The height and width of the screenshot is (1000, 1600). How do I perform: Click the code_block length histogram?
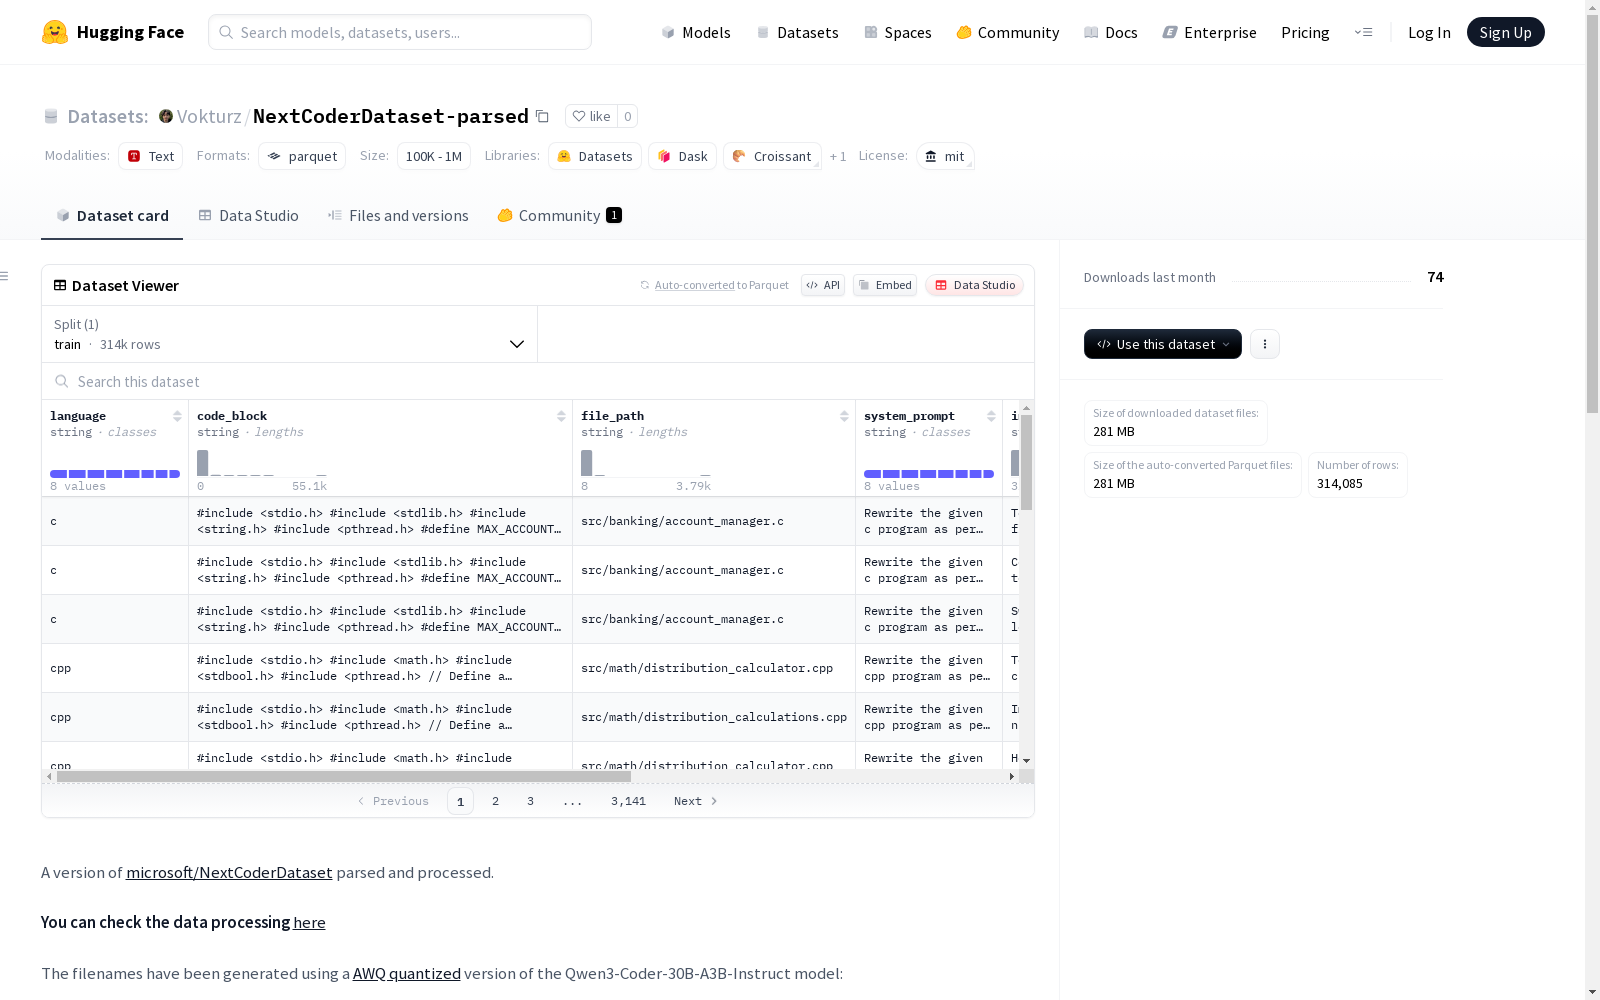click(262, 463)
